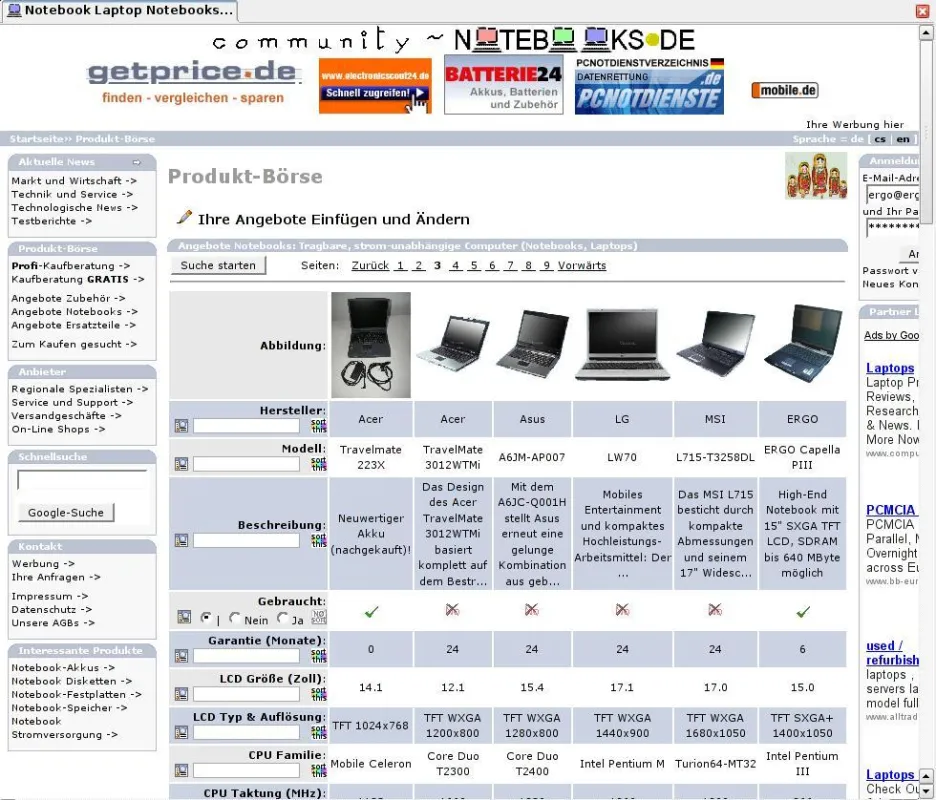Screen dimensions: 936x800
Task: Go to results page 5
Action: [473, 266]
